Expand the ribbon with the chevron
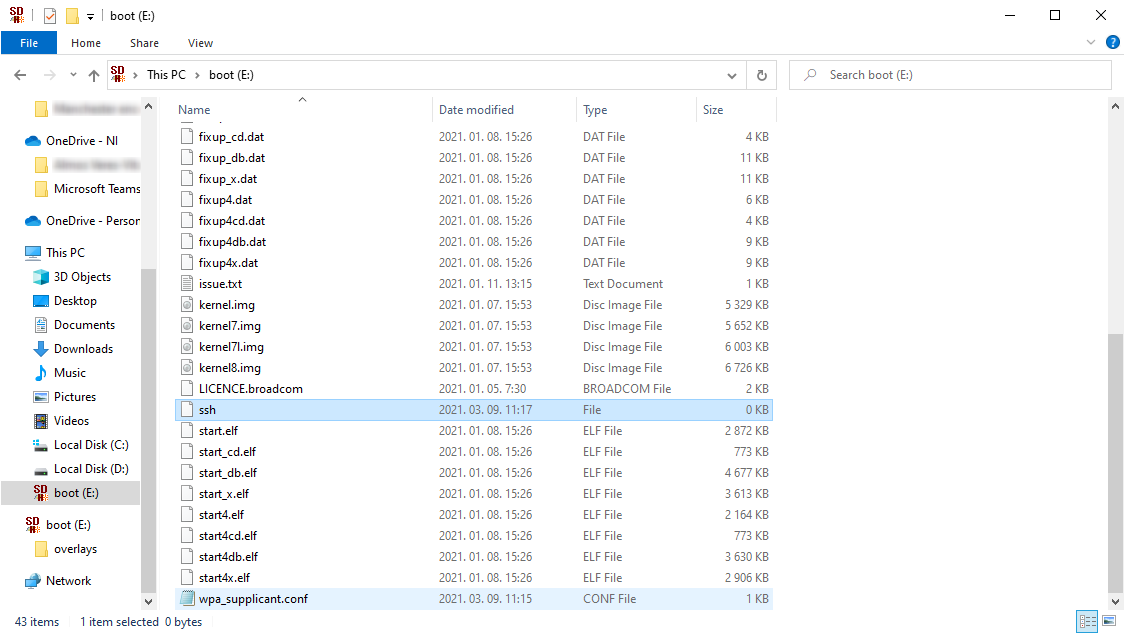 pos(1091,42)
